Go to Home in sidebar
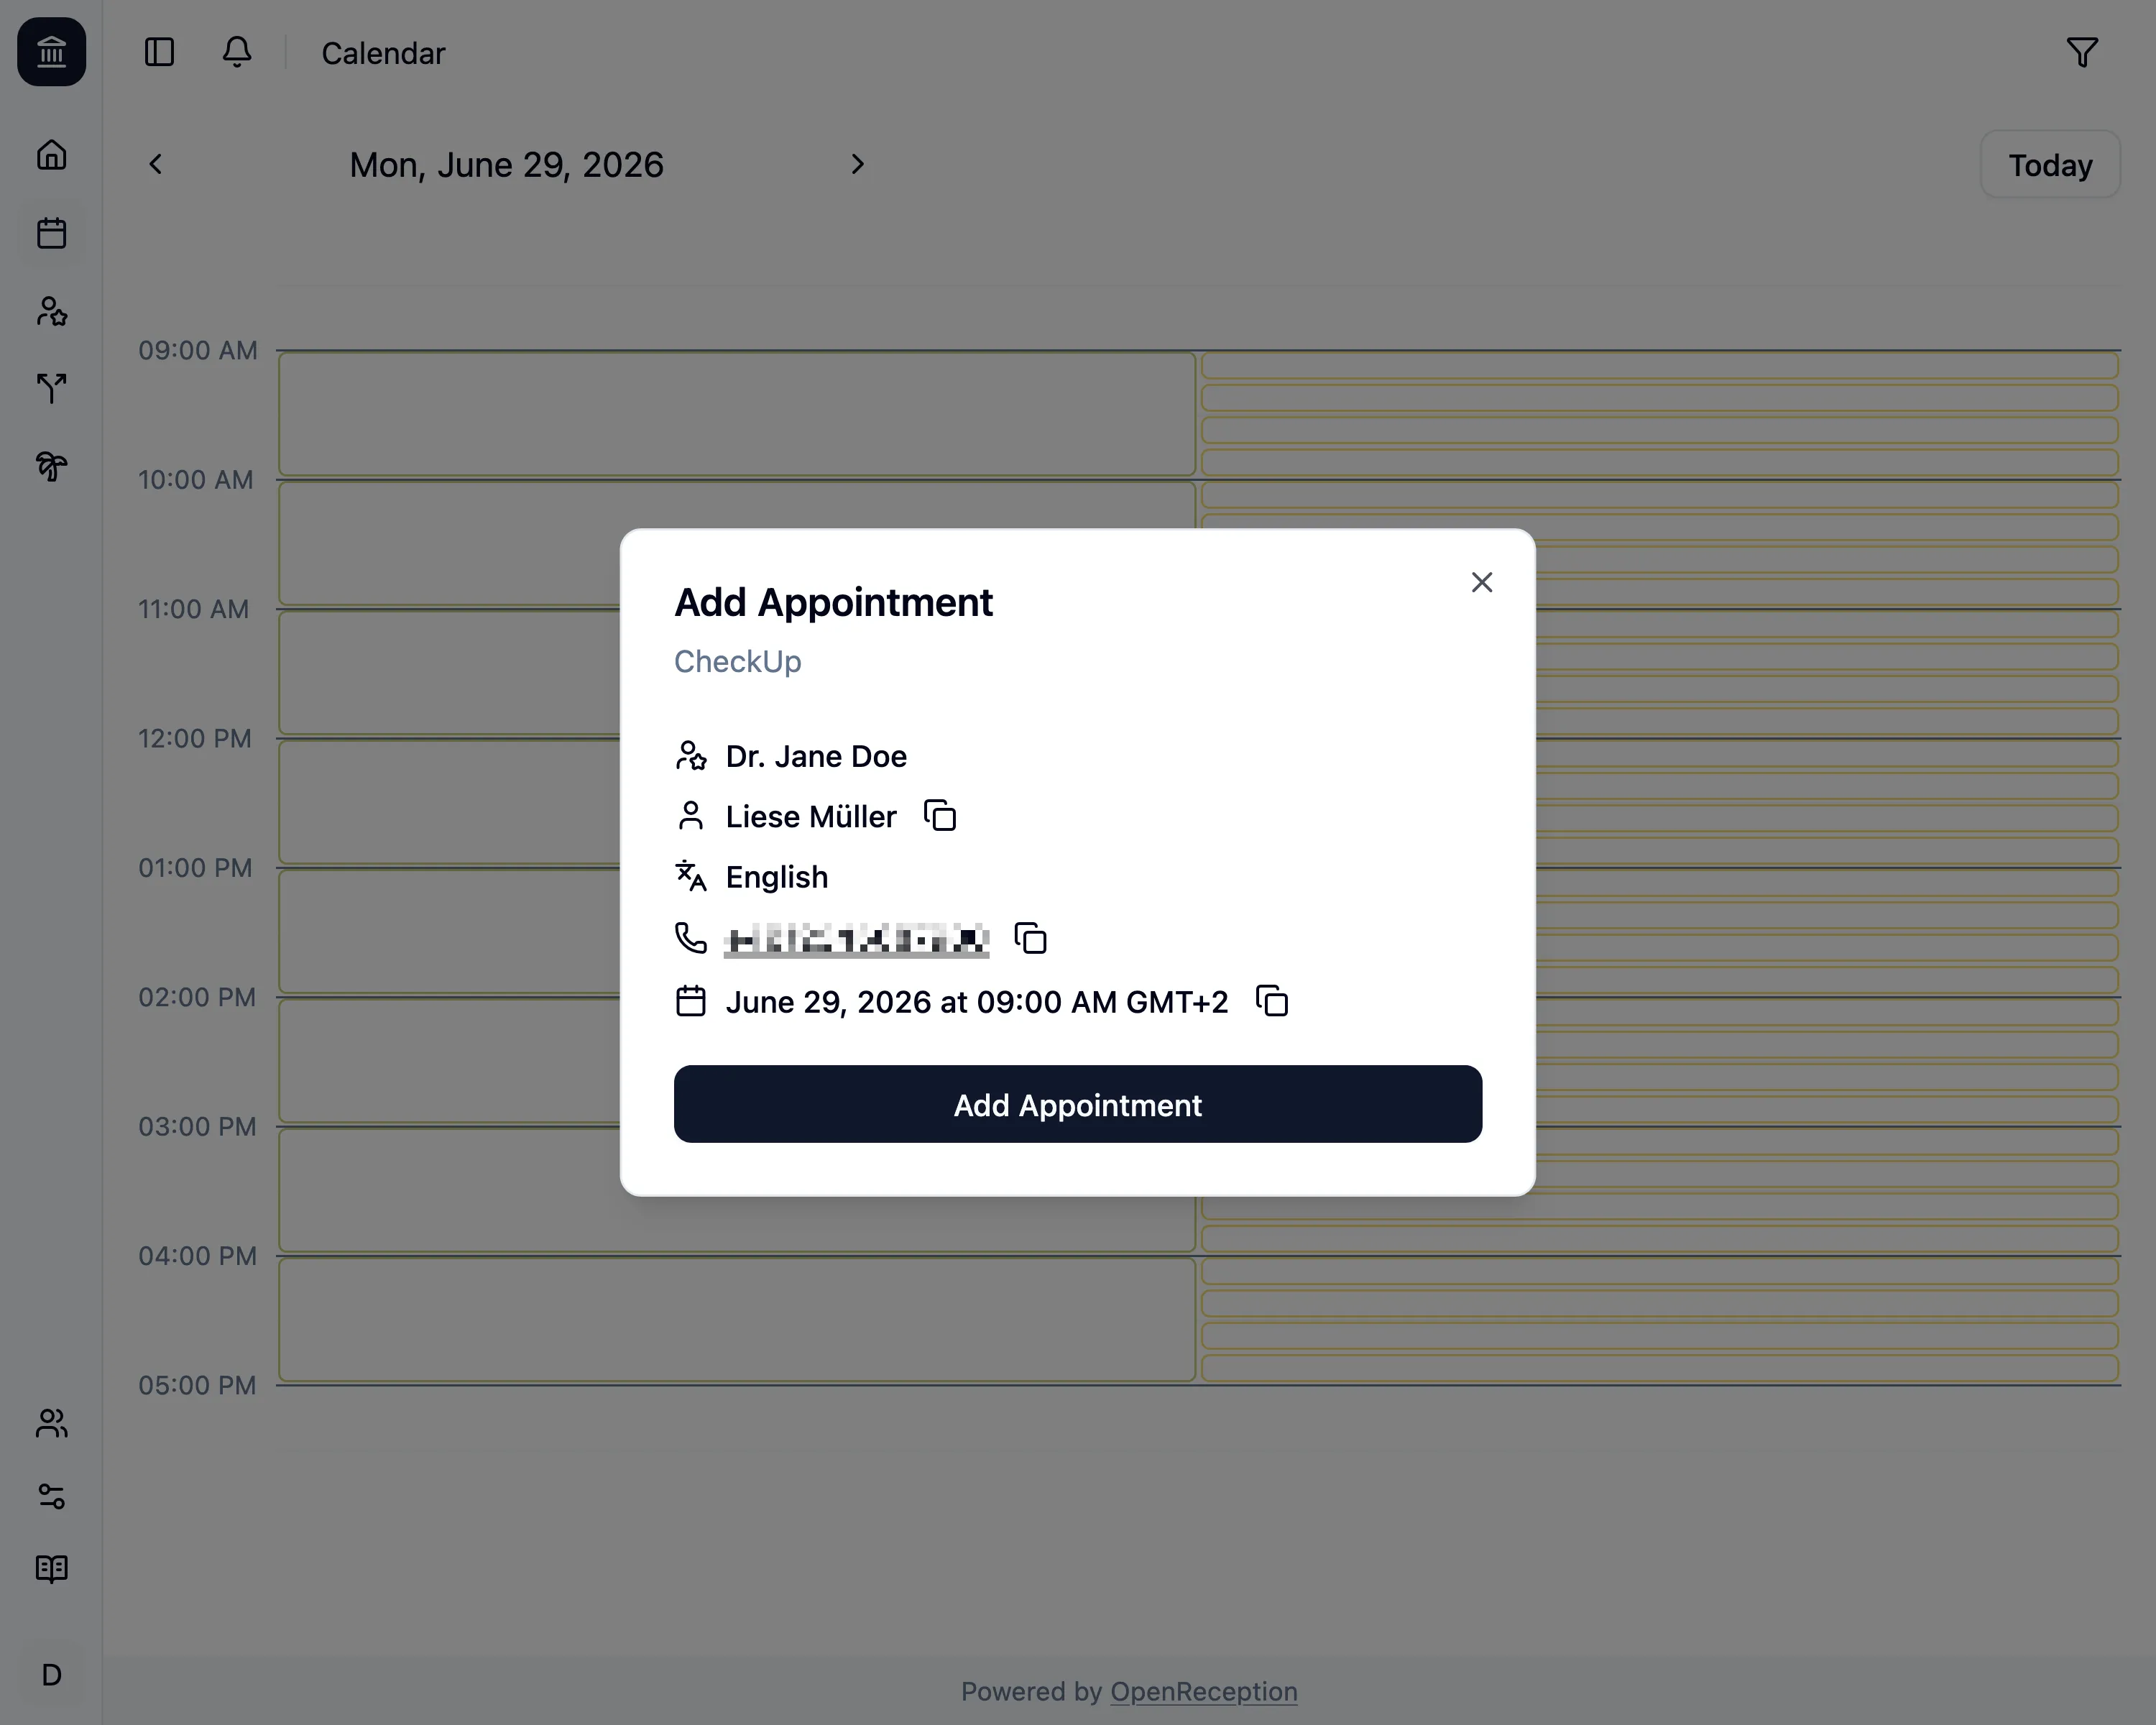The height and width of the screenshot is (1725, 2156). (51, 155)
